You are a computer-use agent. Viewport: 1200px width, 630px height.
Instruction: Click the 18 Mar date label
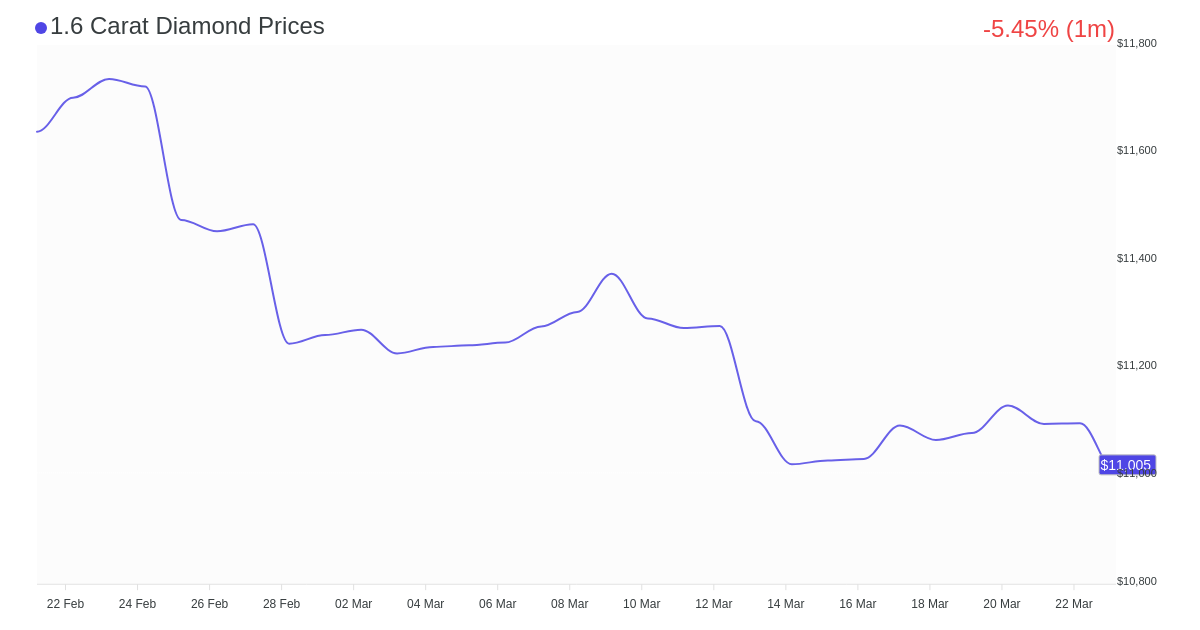click(929, 604)
